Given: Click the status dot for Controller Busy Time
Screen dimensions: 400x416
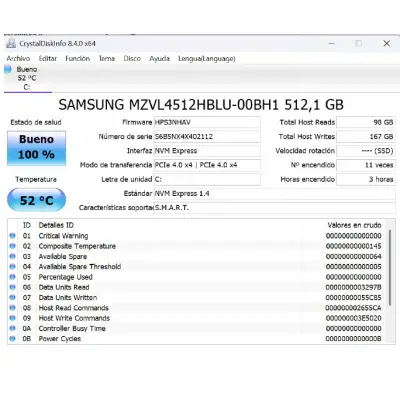Looking at the screenshot, I should click(12, 328).
